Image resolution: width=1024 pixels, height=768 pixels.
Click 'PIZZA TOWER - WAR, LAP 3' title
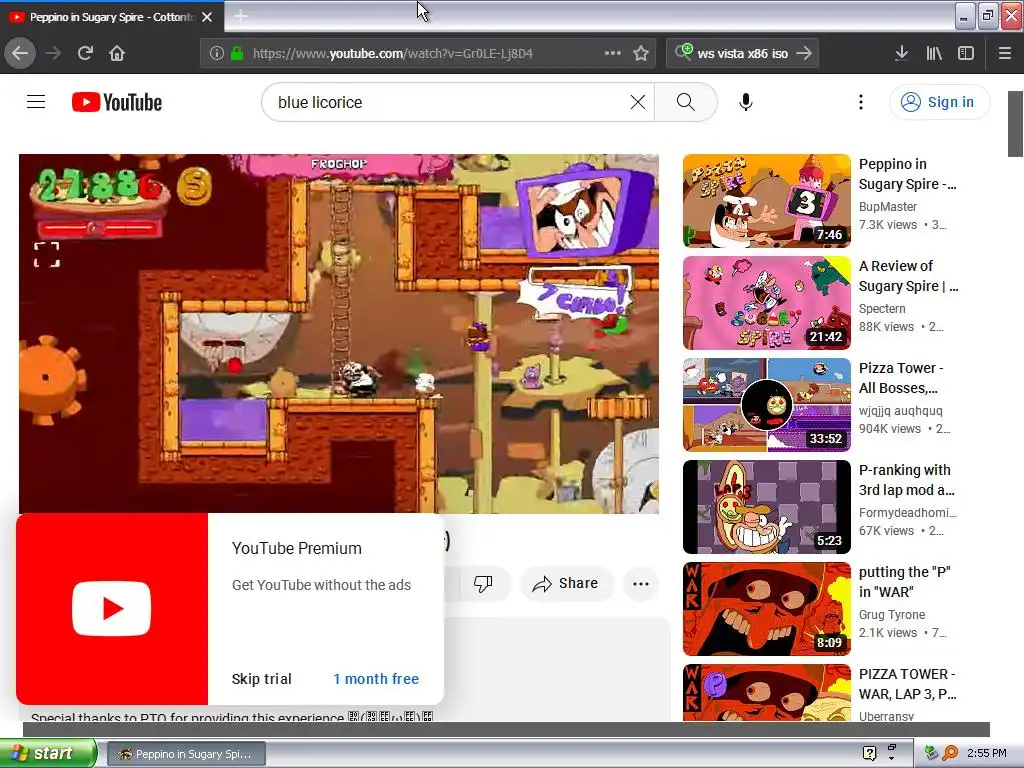click(x=907, y=684)
